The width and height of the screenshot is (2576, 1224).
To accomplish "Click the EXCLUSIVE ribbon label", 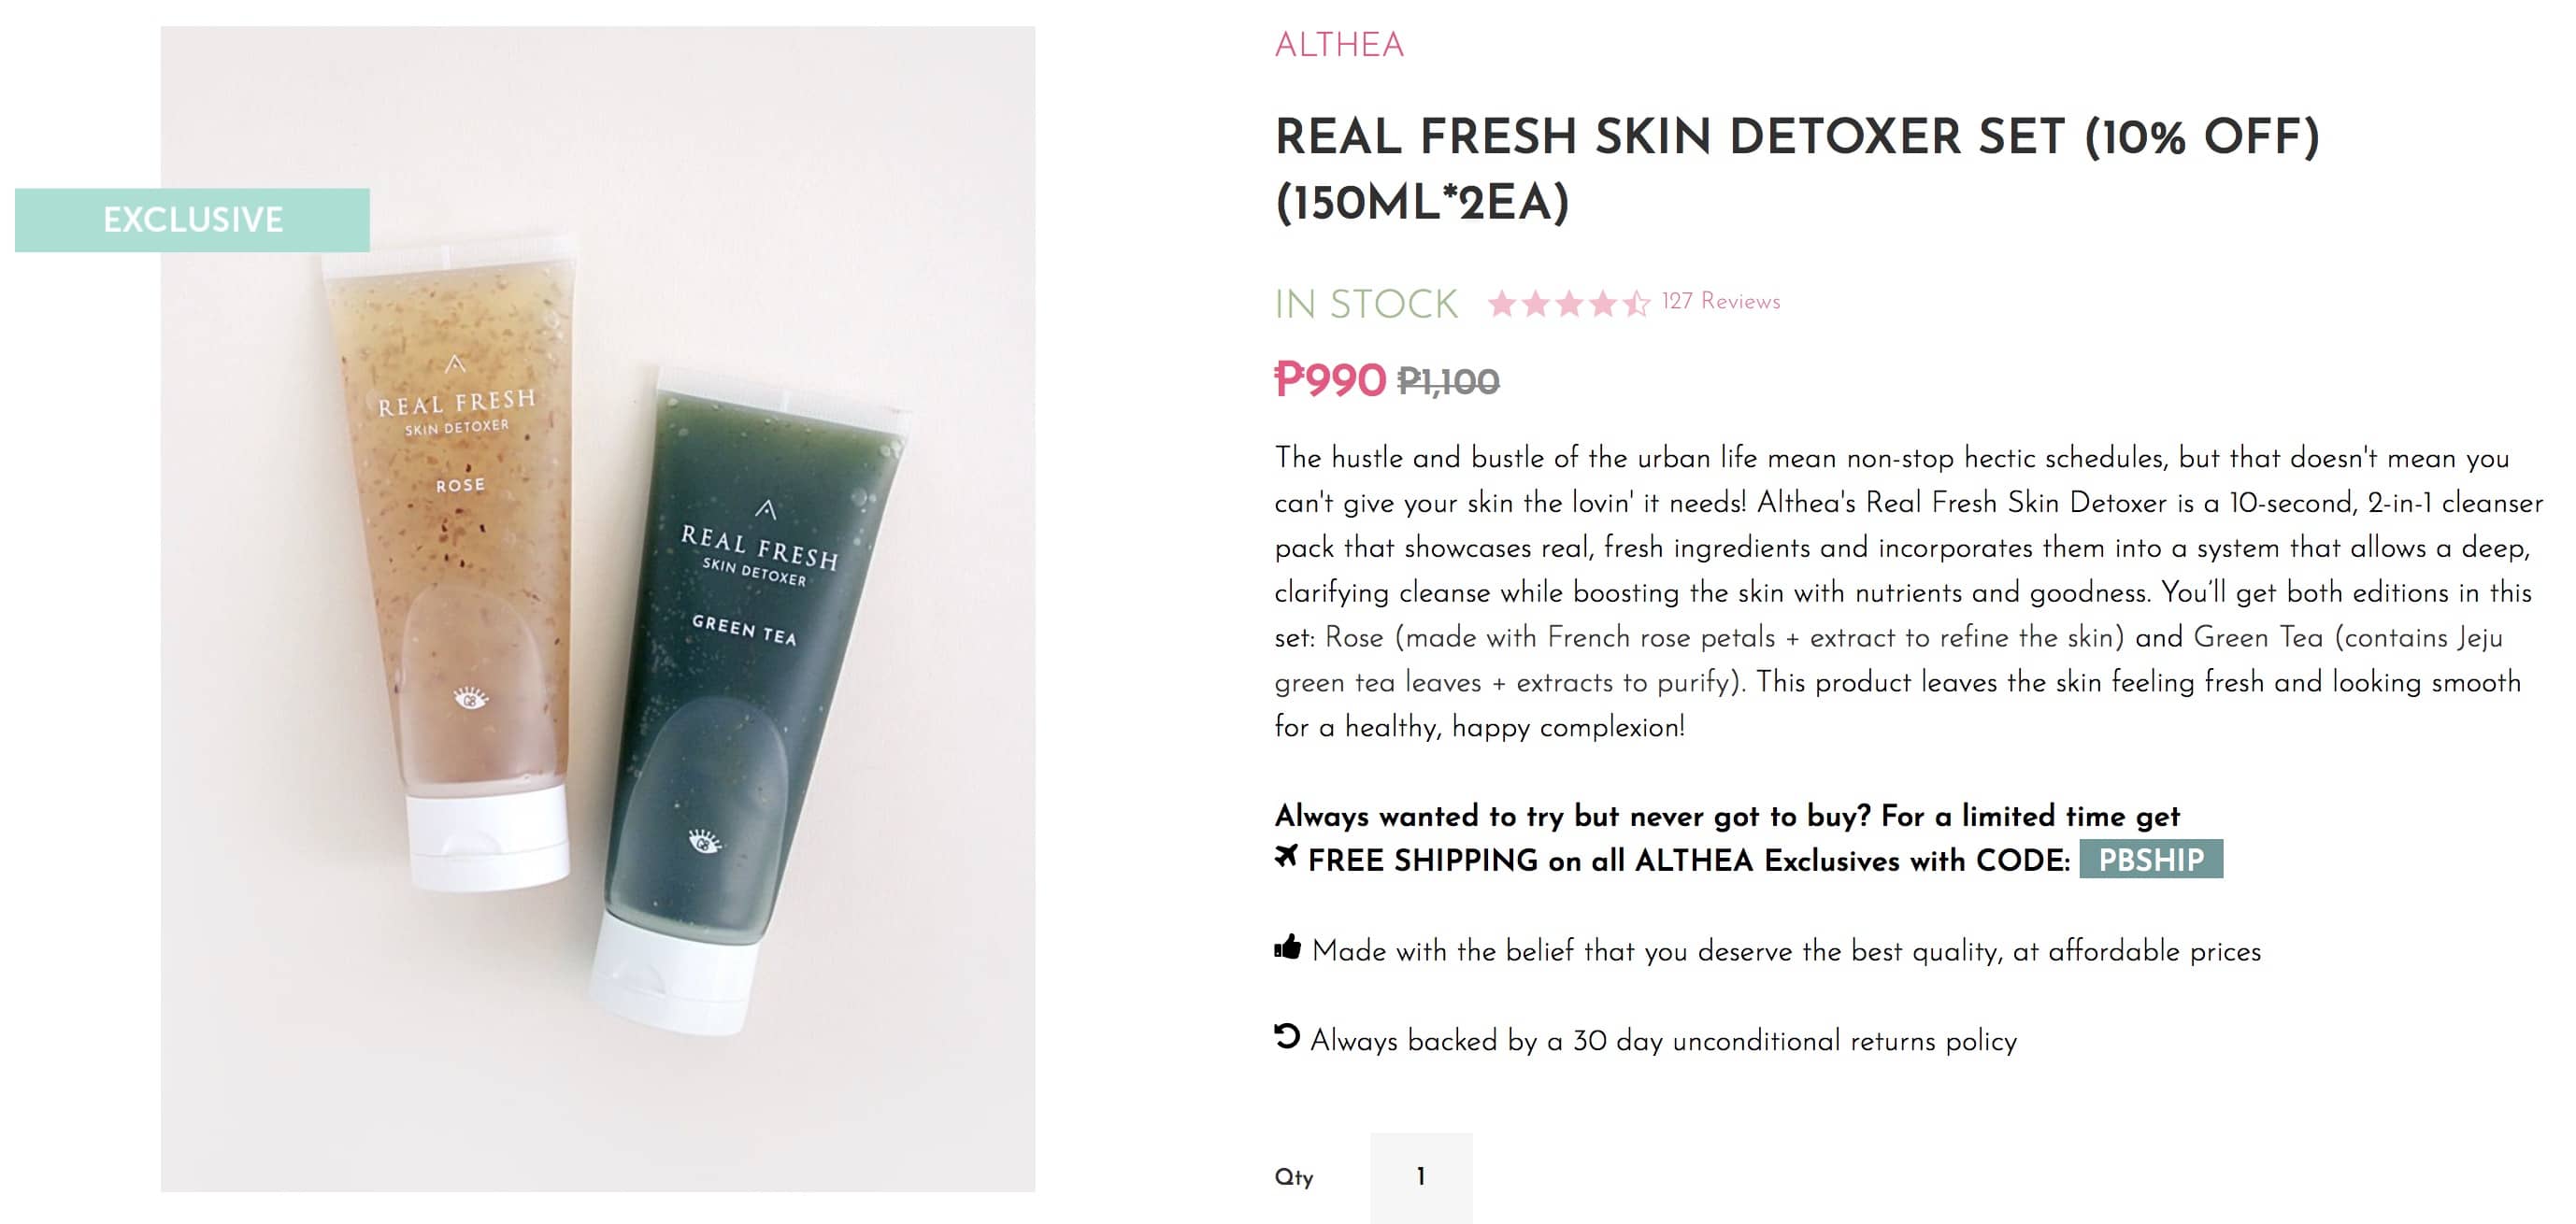I will pyautogui.click(x=192, y=220).
